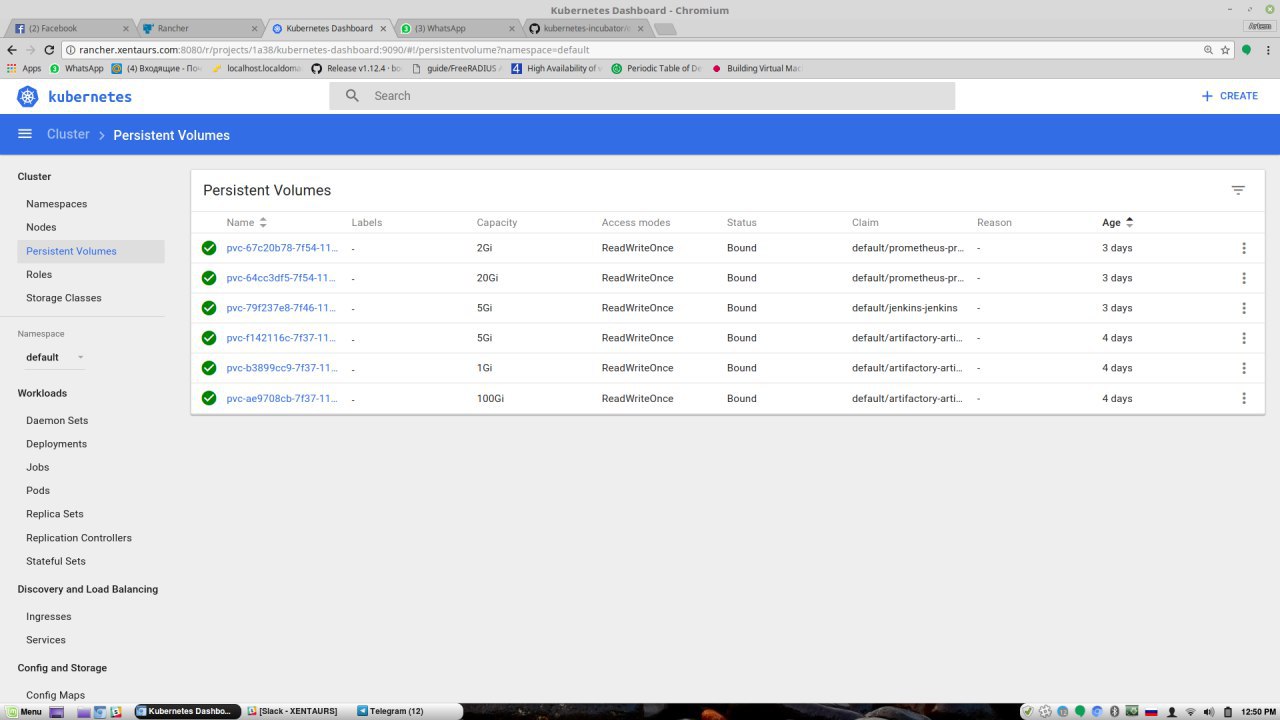Reload the page in Chromium
The image size is (1280, 720).
pos(49,50)
